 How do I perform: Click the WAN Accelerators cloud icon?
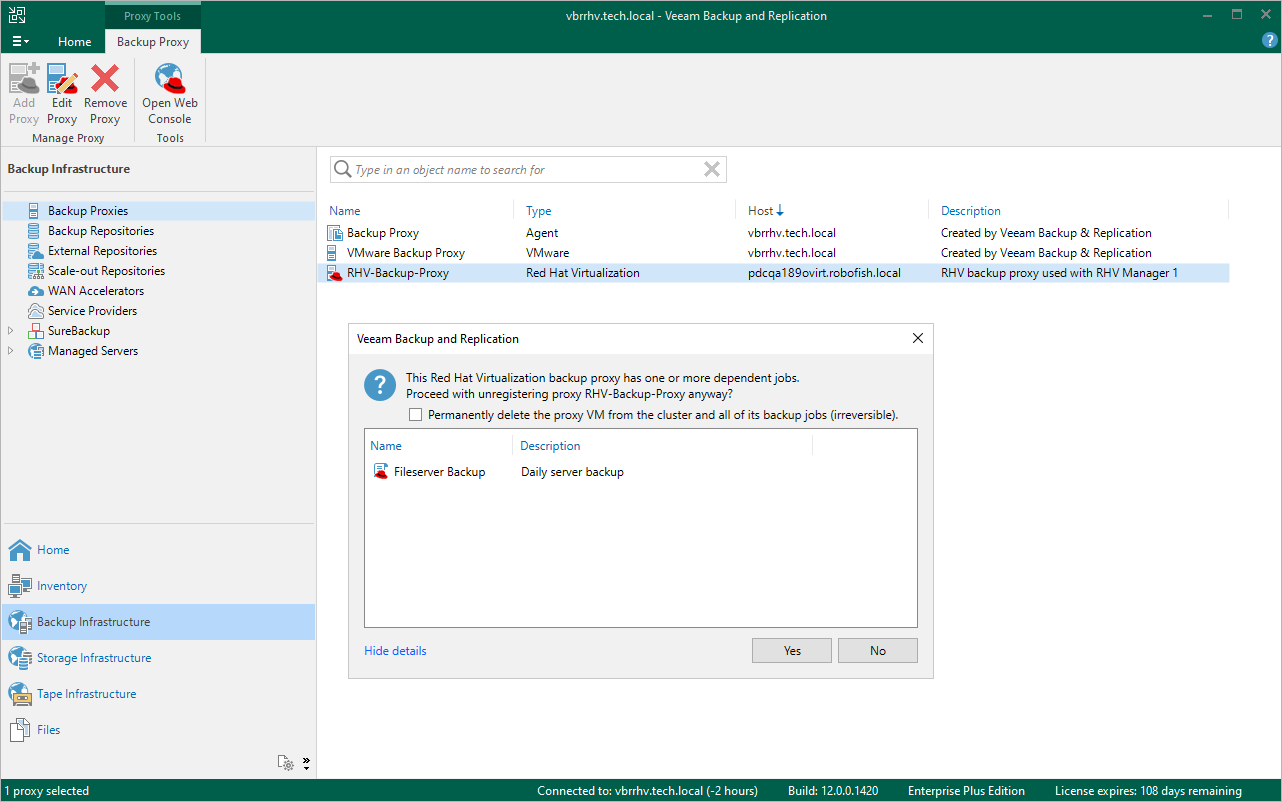pyautogui.click(x=35, y=291)
